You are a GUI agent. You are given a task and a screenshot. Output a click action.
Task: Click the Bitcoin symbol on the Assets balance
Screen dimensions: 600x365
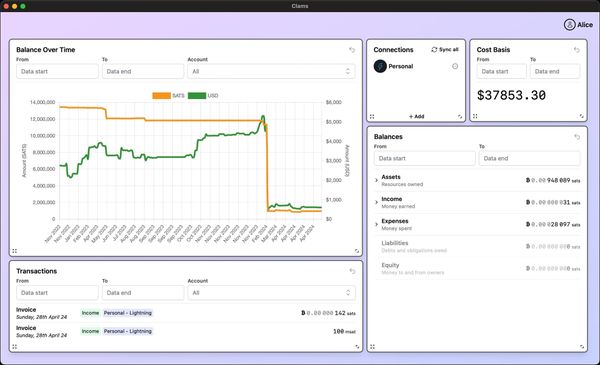[528, 180]
